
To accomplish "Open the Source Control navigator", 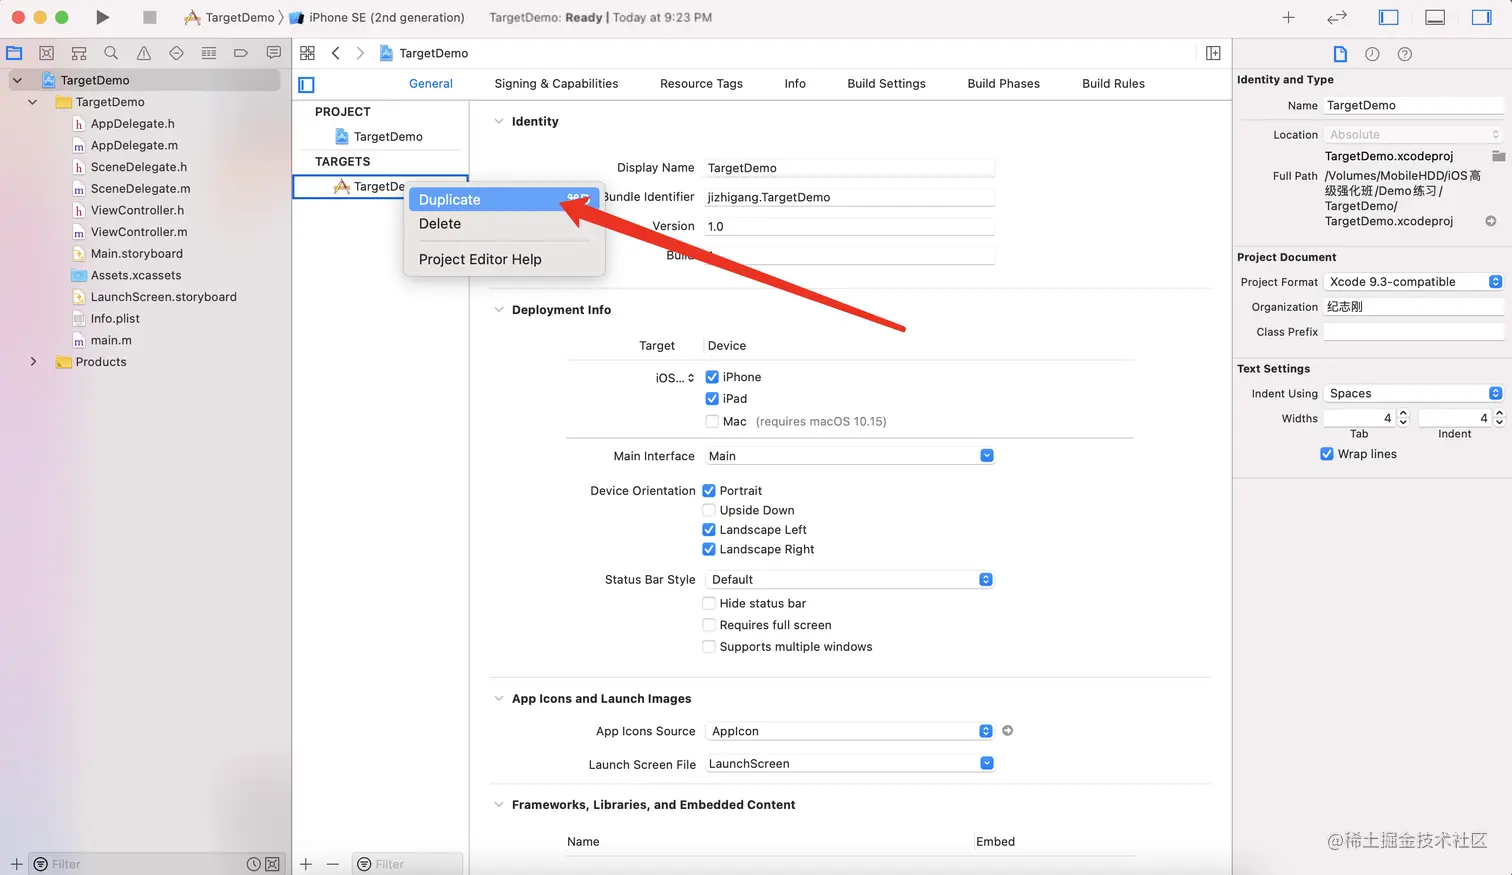I will [x=46, y=53].
